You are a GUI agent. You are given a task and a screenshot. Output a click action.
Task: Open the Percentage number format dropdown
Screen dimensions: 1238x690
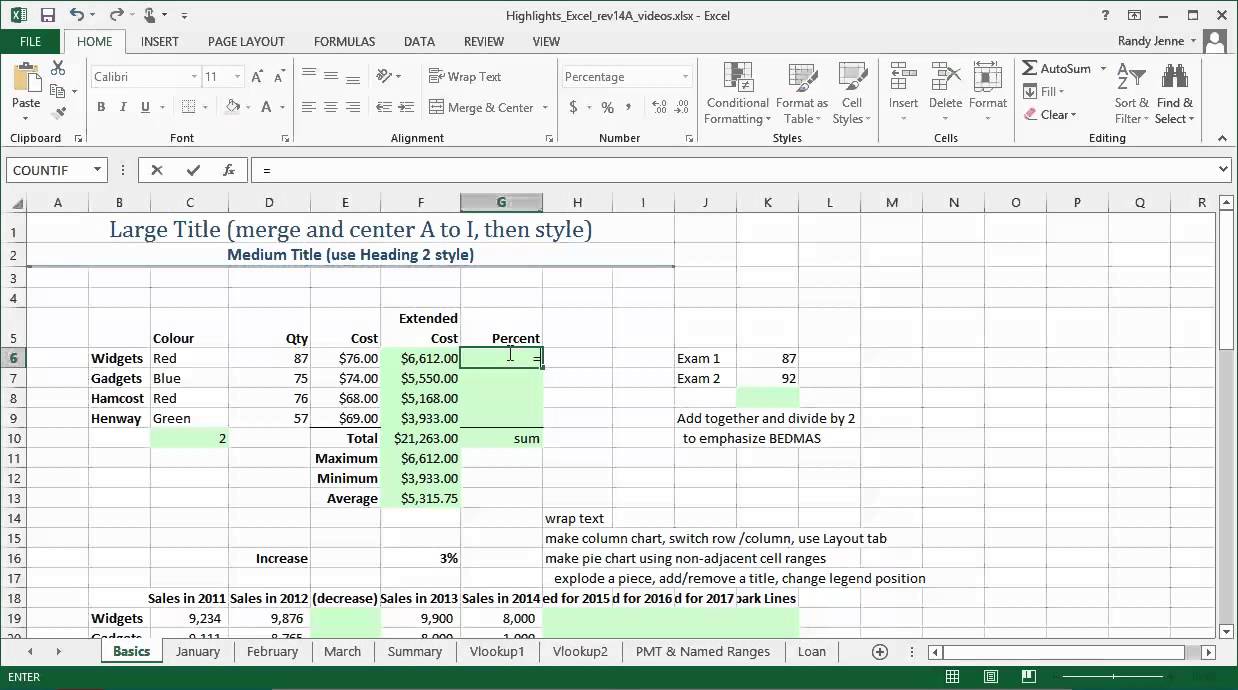tap(685, 77)
